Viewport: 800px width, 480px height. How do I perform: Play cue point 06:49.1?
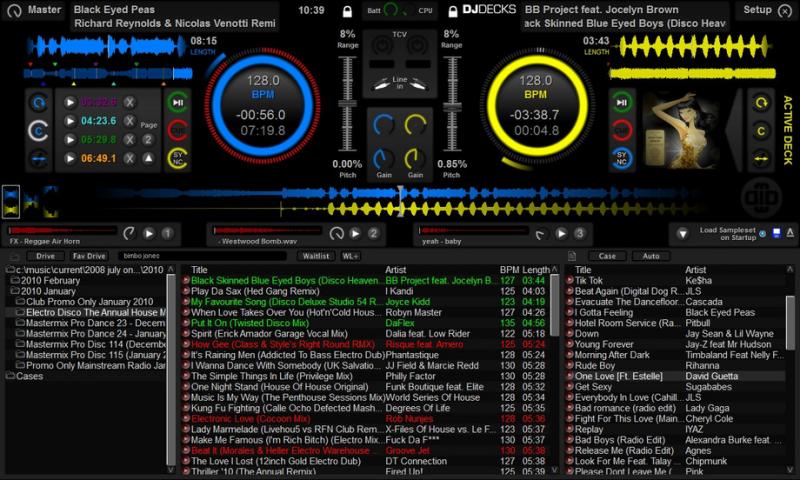(x=70, y=158)
